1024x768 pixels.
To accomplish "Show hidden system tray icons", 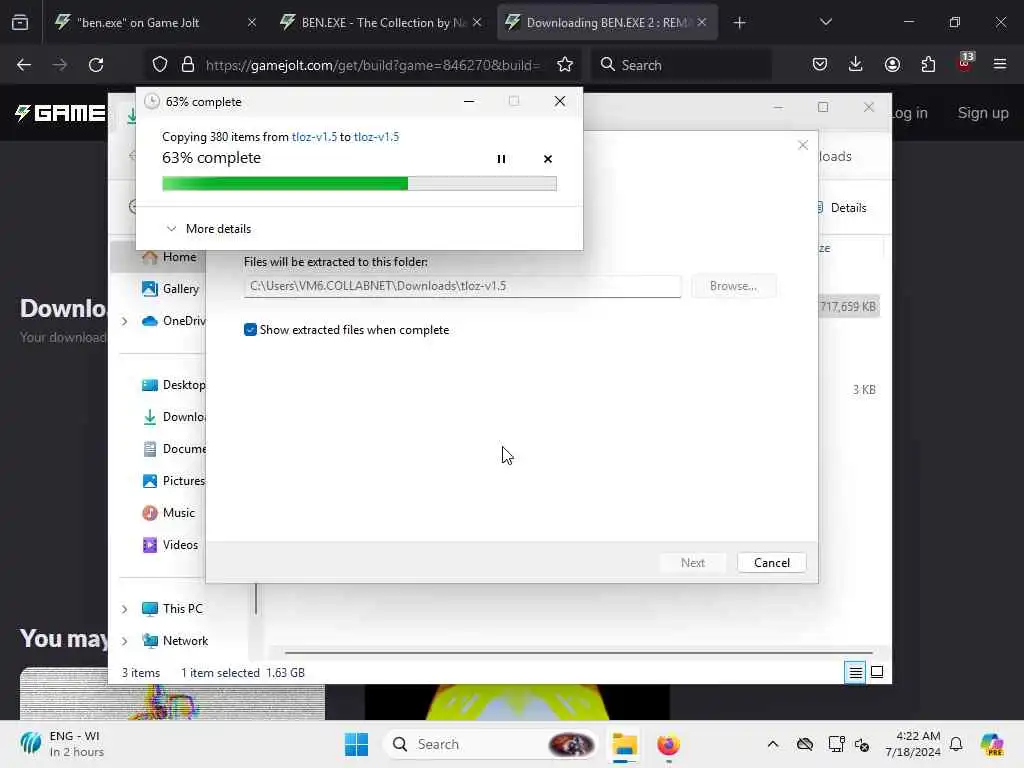I will coord(773,744).
